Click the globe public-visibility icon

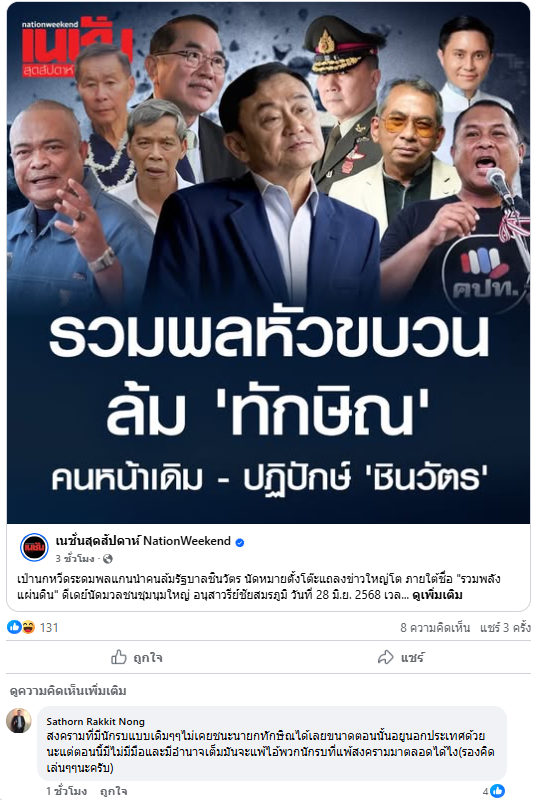point(108,559)
